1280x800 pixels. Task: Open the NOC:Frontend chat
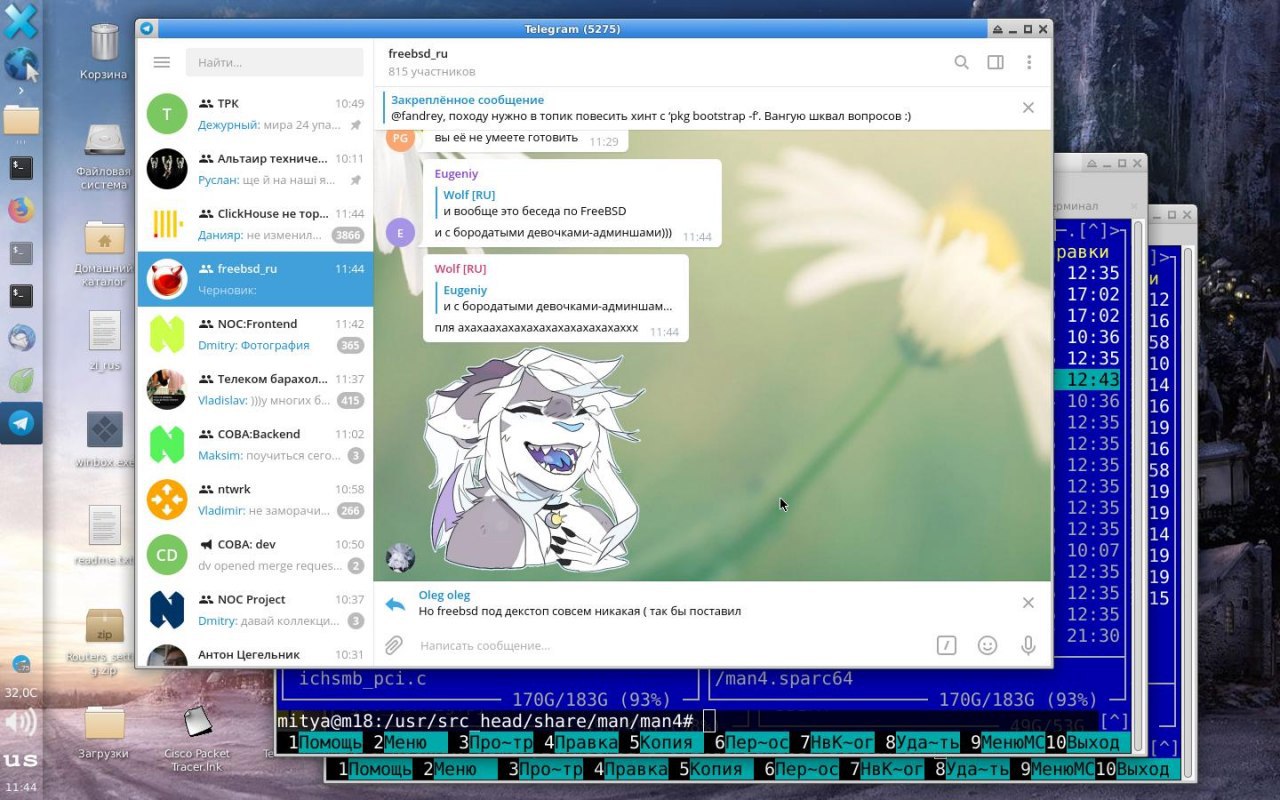(x=255, y=333)
